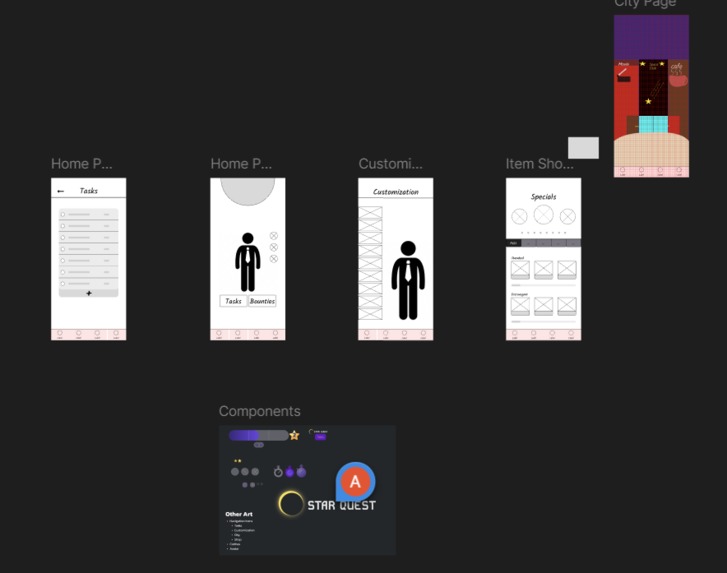Click the orange A avatar marker
Image resolution: width=727 pixels, height=573 pixels.
coord(356,482)
